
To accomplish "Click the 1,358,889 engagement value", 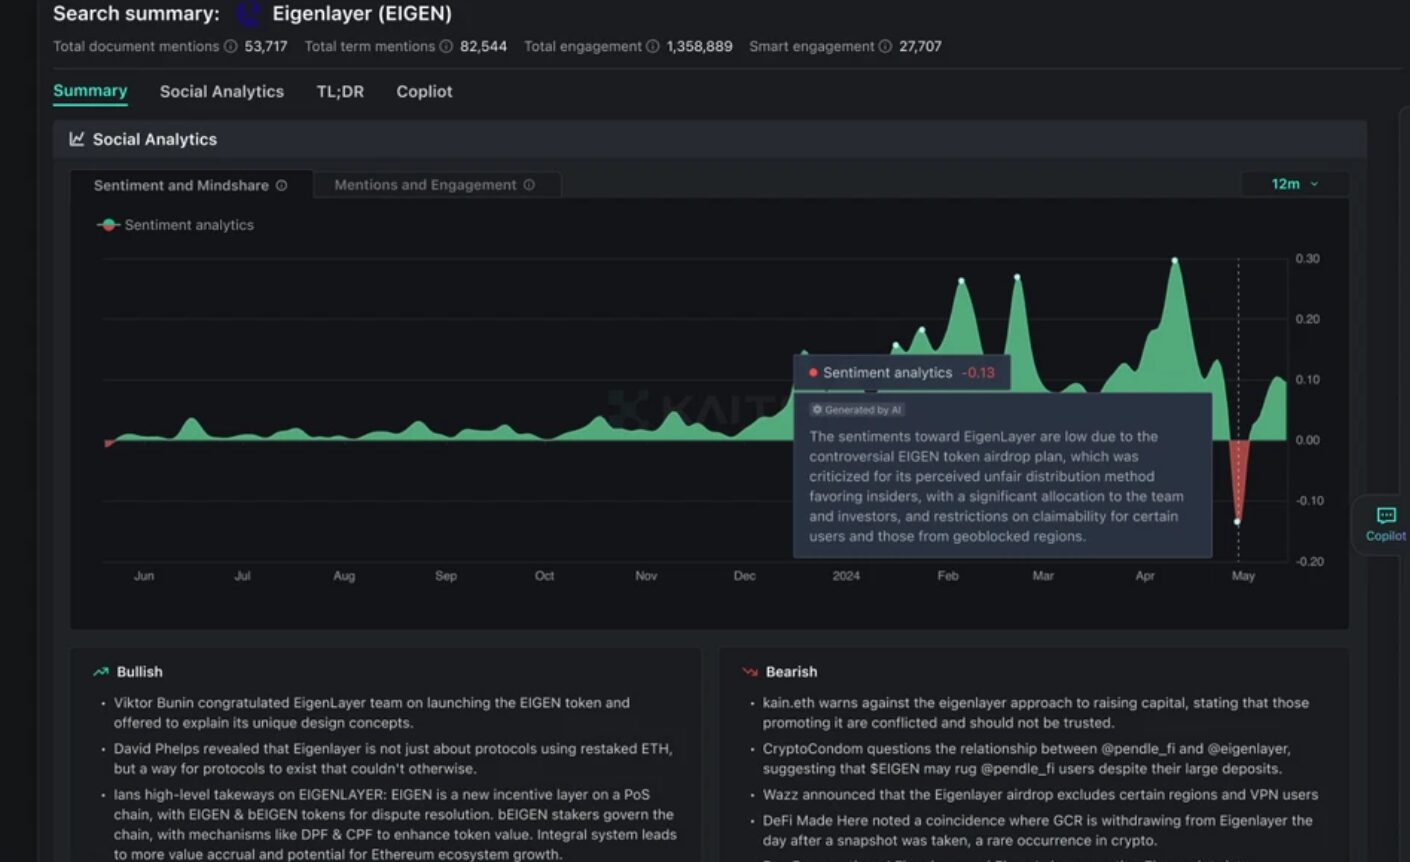I will (699, 46).
